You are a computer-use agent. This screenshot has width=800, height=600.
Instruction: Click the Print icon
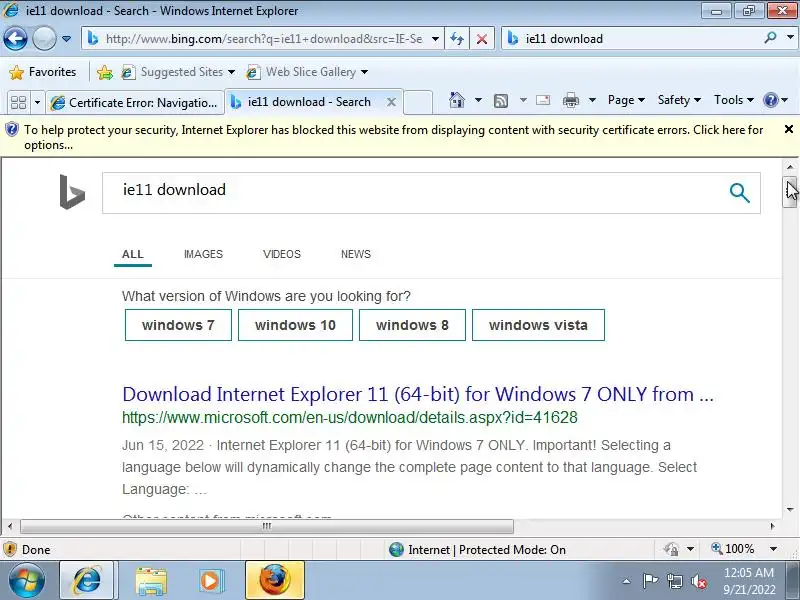[570, 100]
